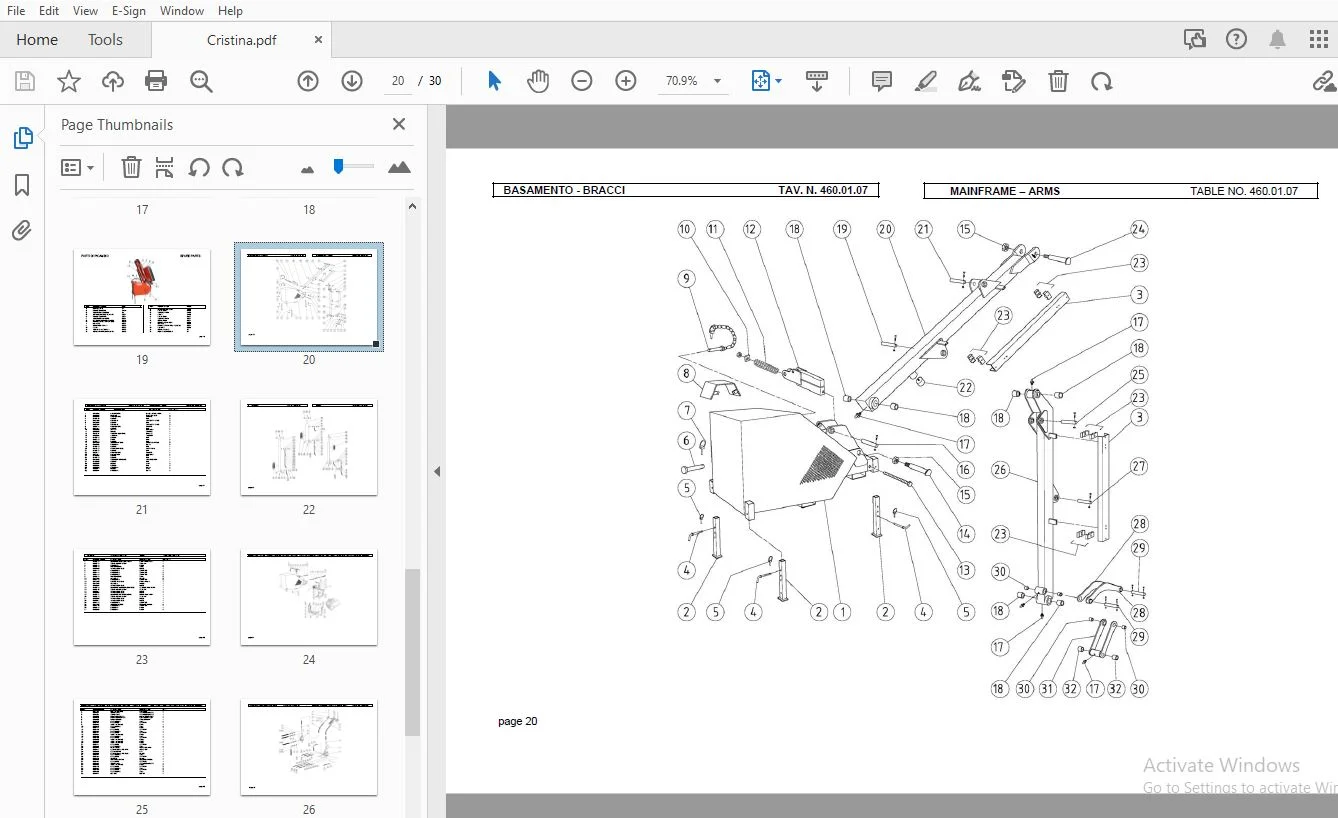Open the fit page options tool

tap(766, 81)
